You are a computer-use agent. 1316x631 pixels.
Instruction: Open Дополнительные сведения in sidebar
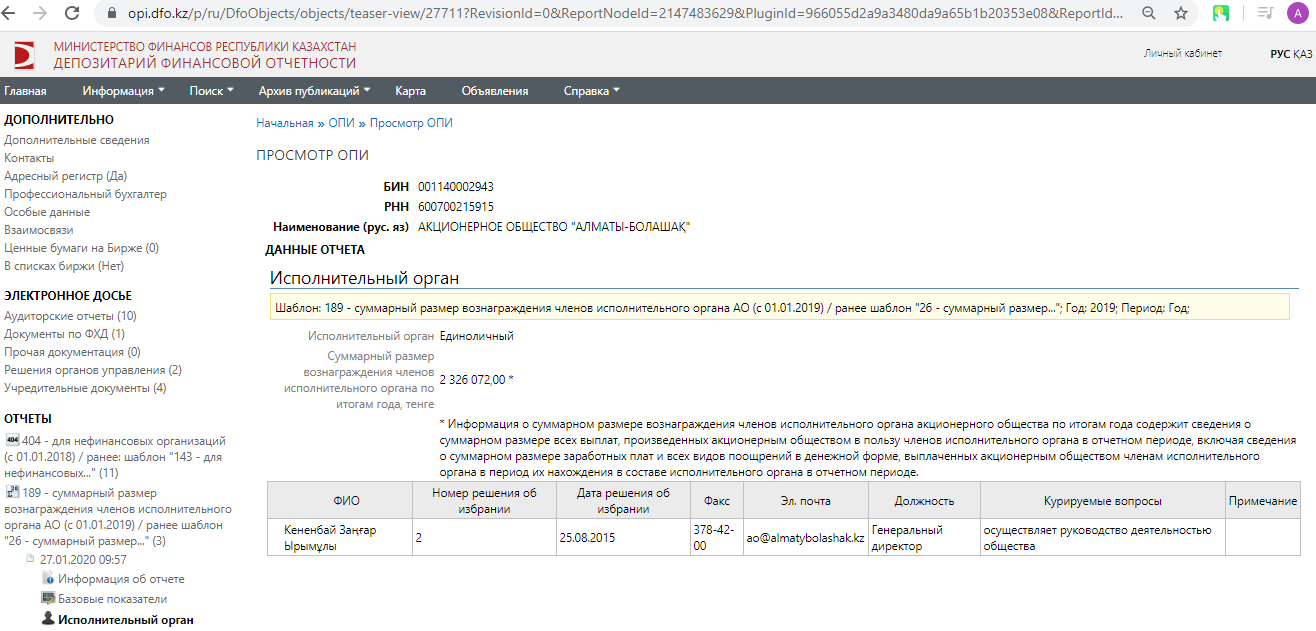click(x=77, y=140)
